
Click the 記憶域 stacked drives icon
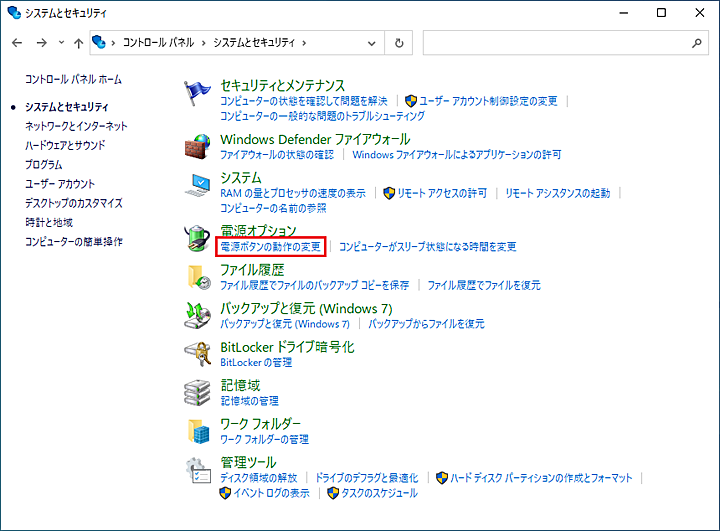pos(197,392)
